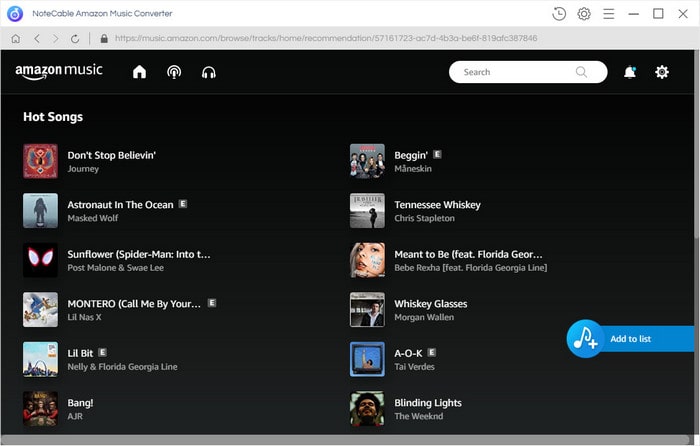The image size is (700, 446).
Task: Open Bang! album art thumbnail
Action: (41, 408)
